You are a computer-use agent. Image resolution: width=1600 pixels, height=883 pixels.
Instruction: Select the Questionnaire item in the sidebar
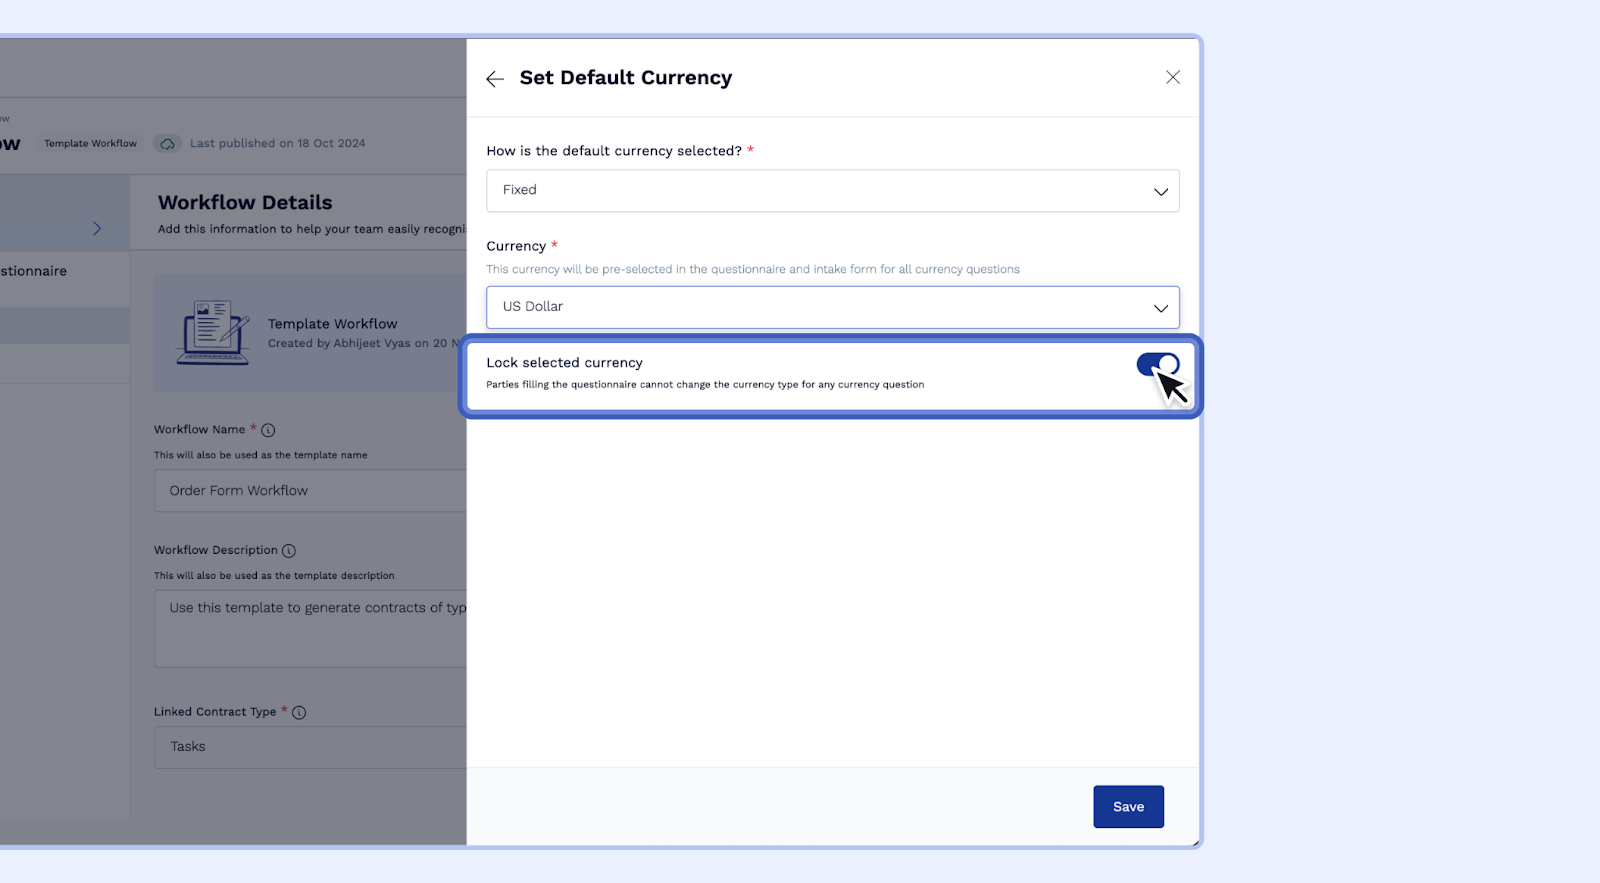(x=35, y=271)
